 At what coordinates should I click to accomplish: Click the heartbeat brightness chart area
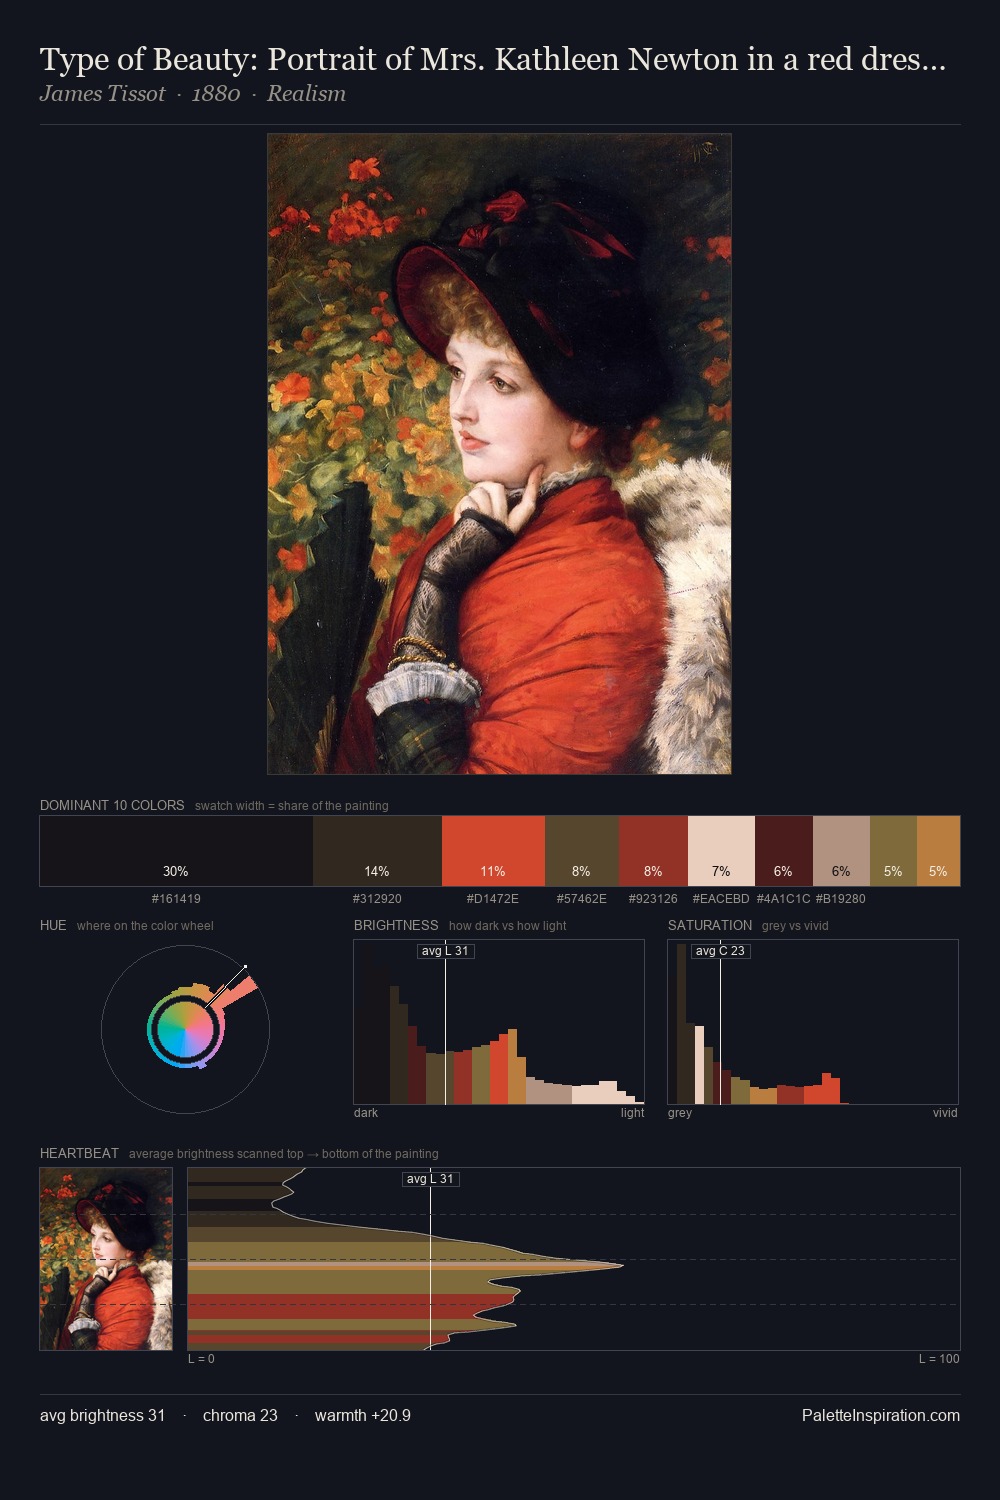pyautogui.click(x=574, y=1259)
